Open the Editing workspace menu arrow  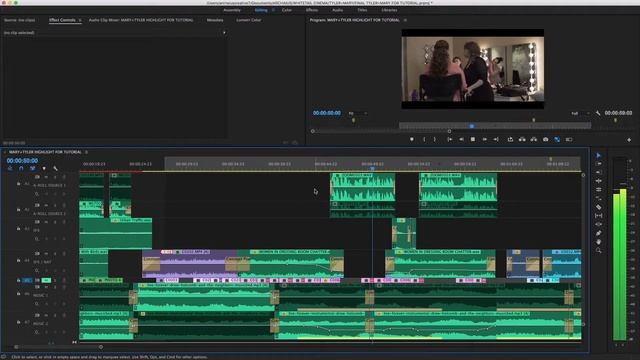(x=273, y=10)
